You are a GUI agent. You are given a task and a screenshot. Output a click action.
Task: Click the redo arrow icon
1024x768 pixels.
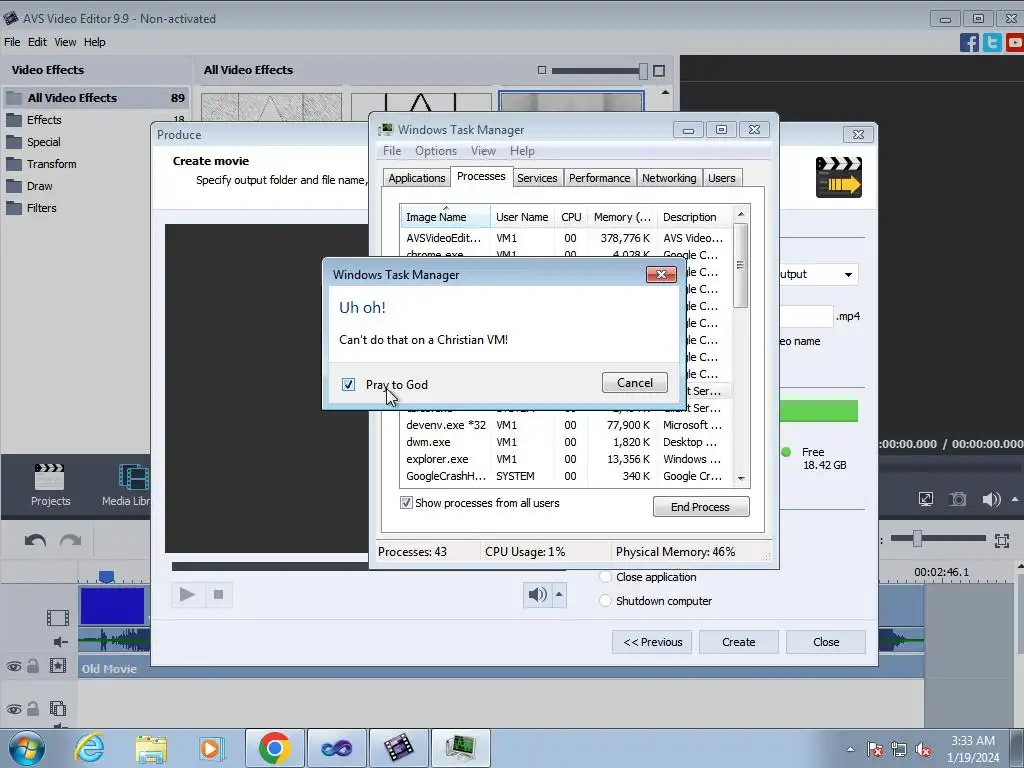coord(71,541)
